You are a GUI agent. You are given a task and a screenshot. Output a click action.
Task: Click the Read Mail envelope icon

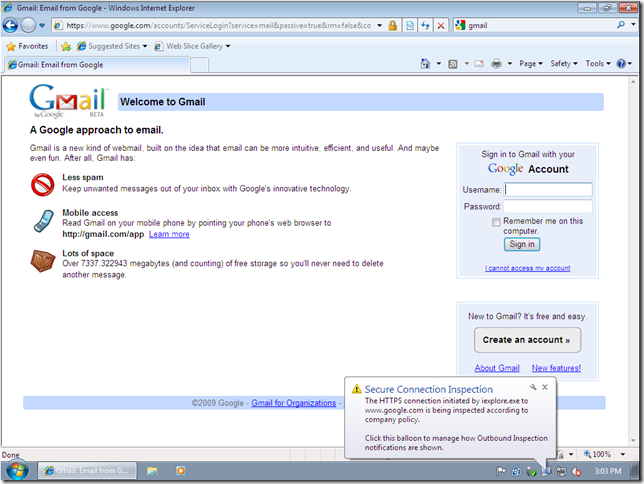(479, 64)
